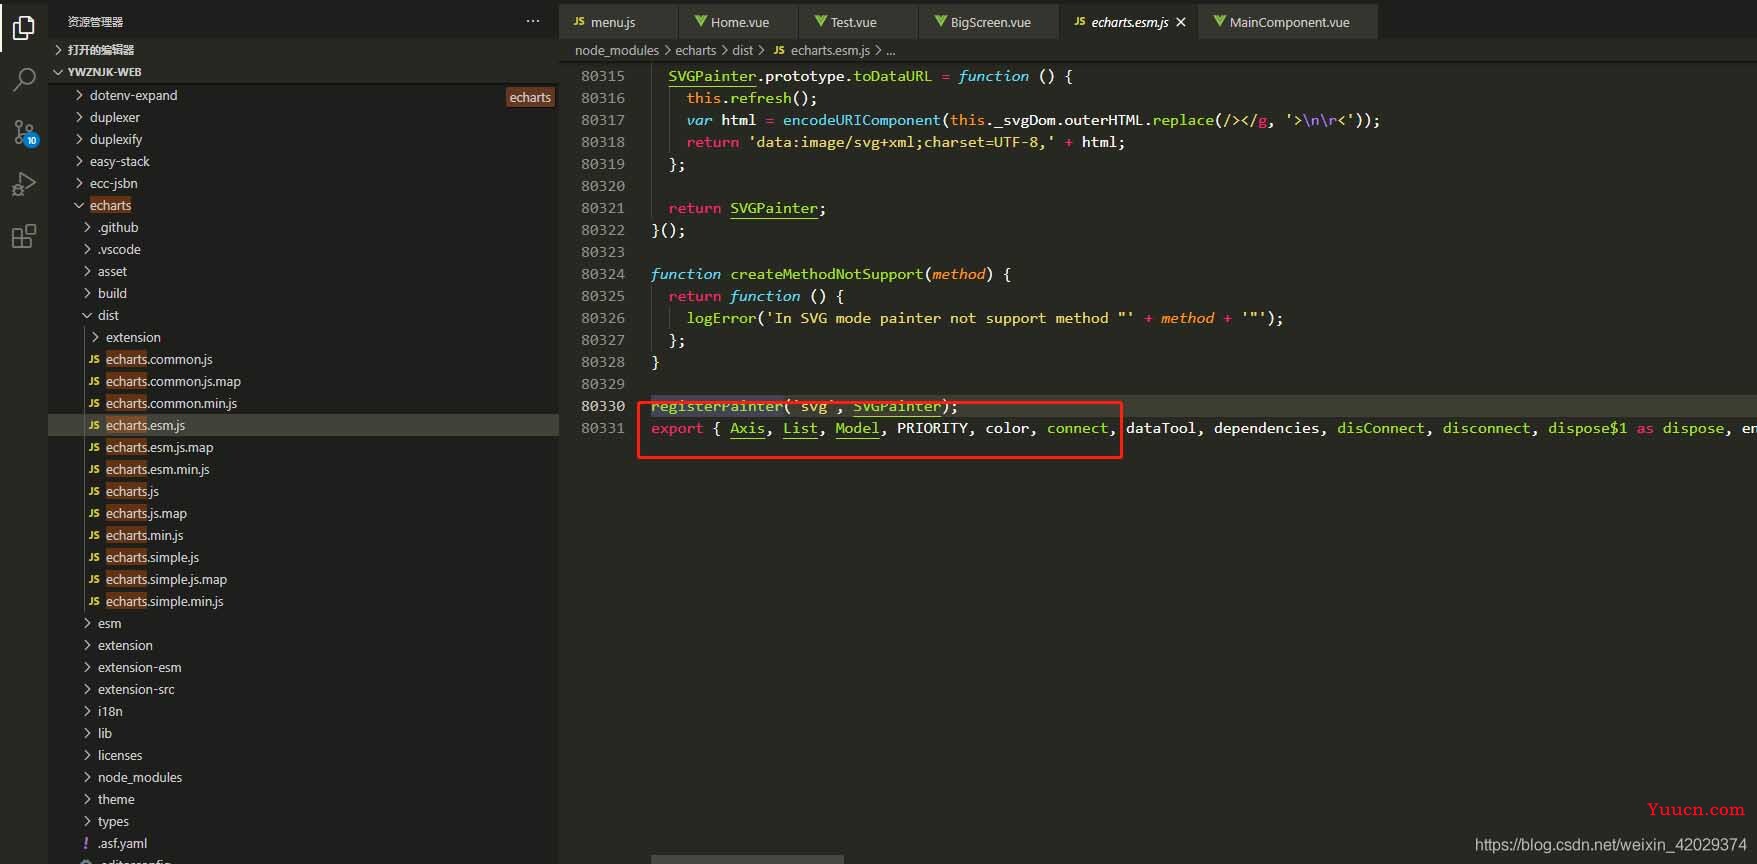Expand the extension-esm folder
The width and height of the screenshot is (1757, 864).
click(139, 667)
